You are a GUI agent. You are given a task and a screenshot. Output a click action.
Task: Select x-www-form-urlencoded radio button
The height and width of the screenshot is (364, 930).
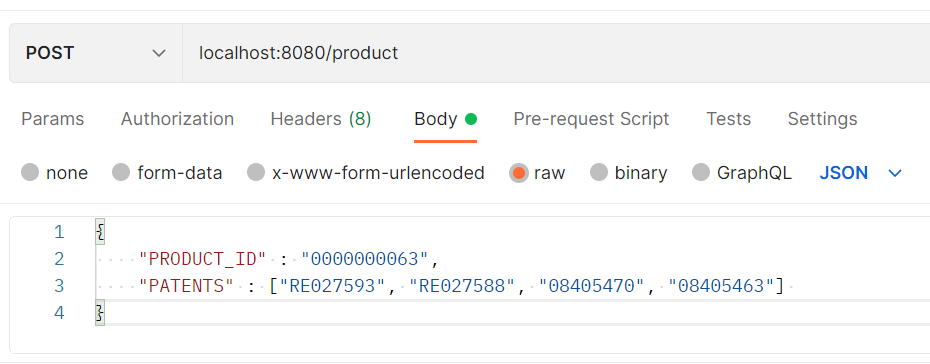coord(256,173)
